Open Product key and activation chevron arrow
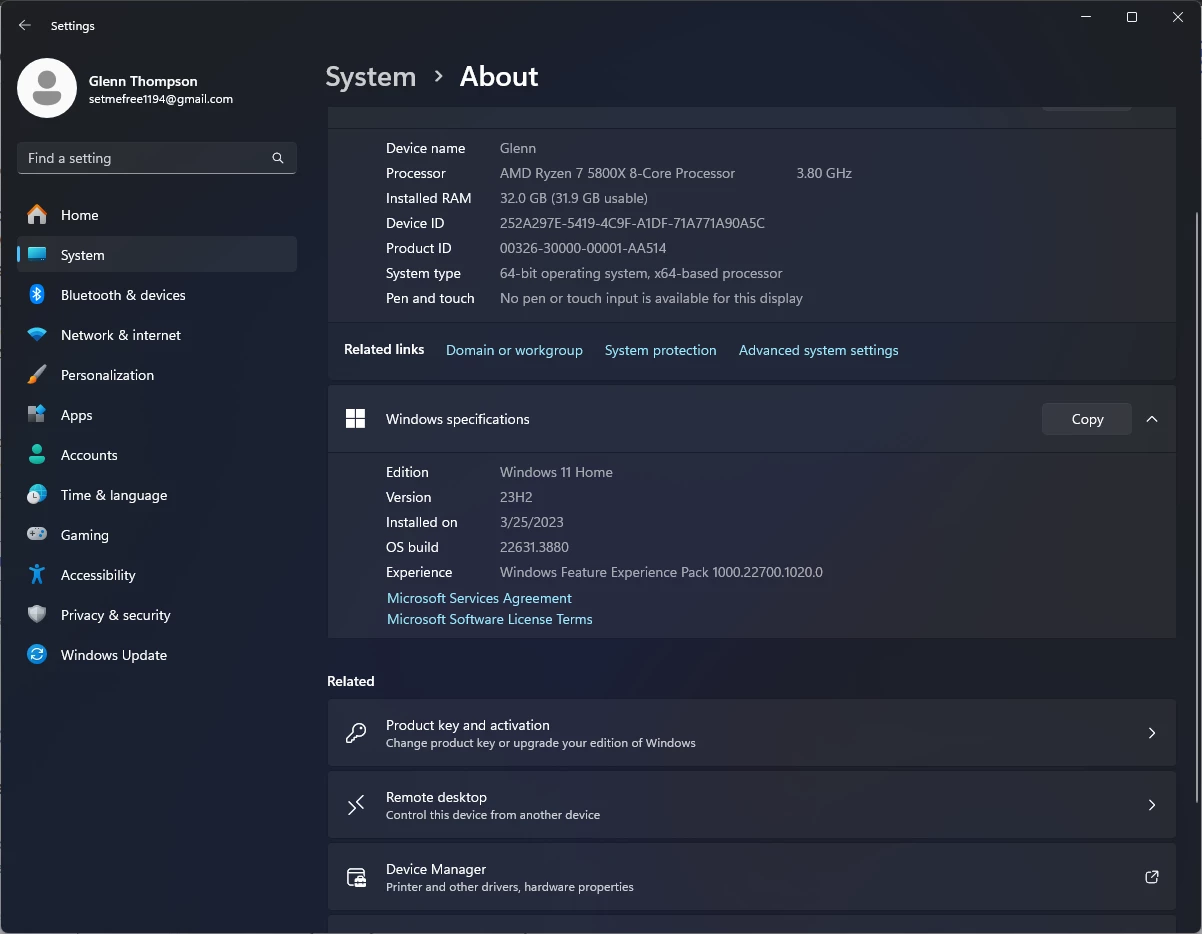The width and height of the screenshot is (1202, 934). point(1152,733)
